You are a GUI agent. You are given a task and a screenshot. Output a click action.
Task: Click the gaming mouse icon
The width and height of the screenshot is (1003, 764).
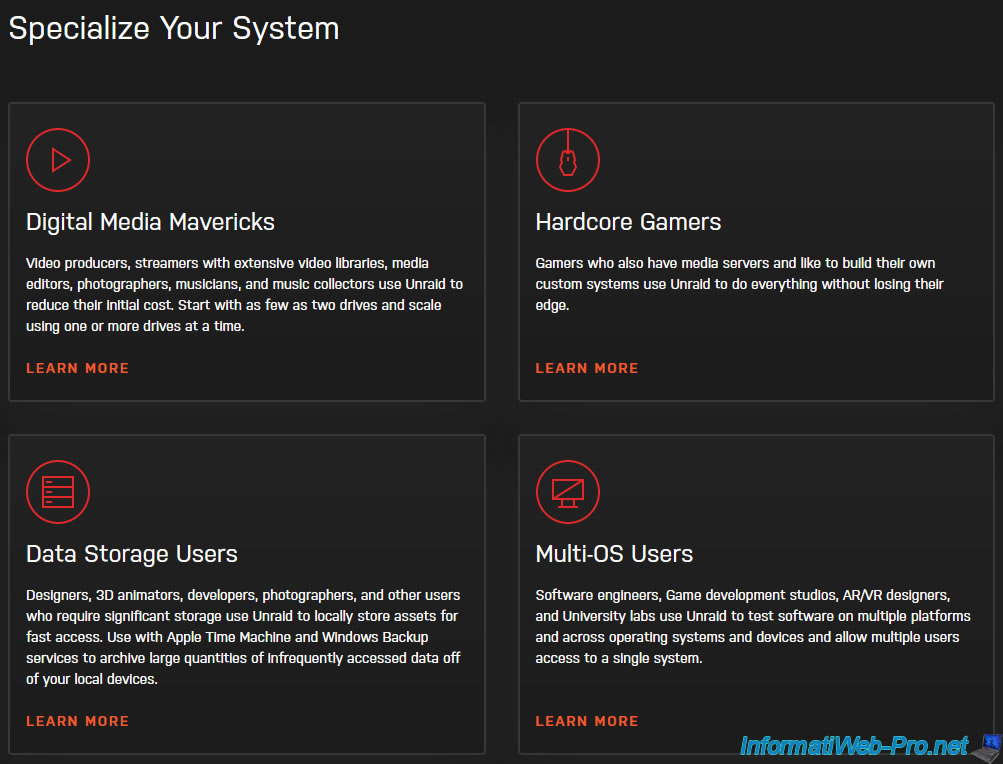pos(567,160)
